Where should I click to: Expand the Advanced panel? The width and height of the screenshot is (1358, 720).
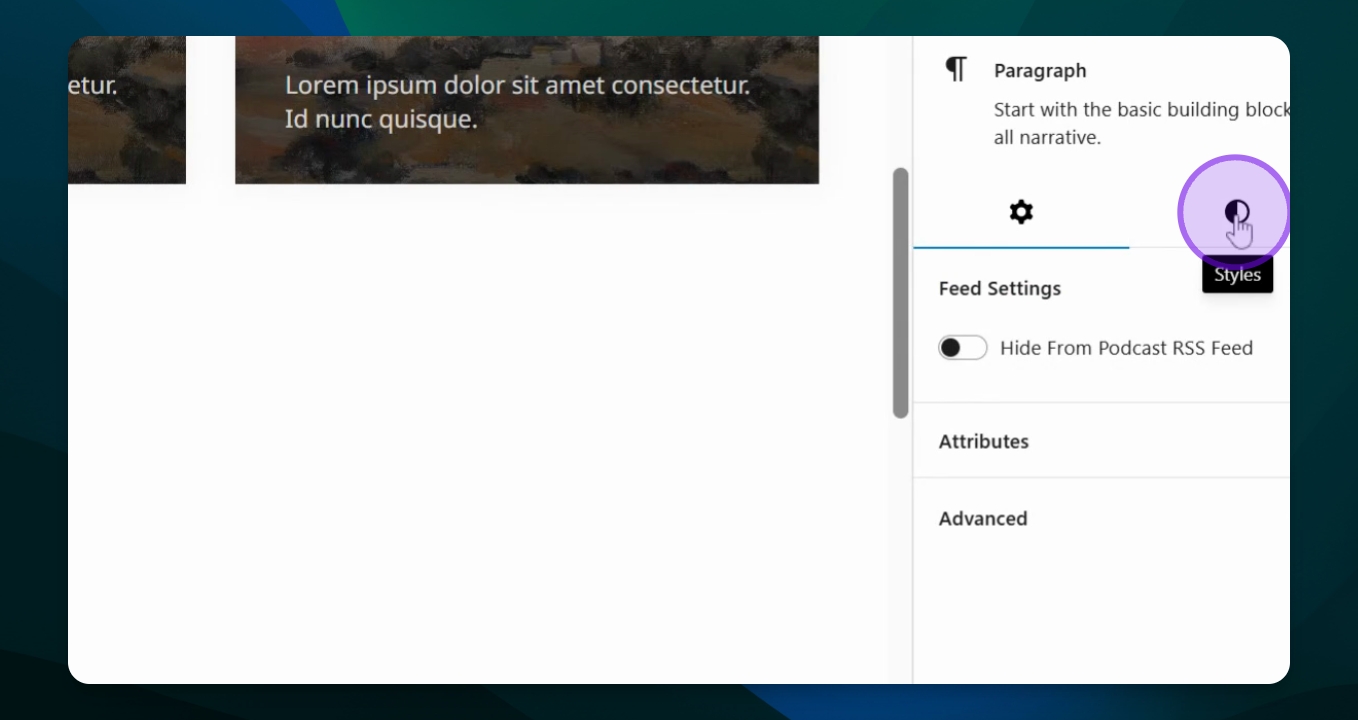click(x=1101, y=518)
